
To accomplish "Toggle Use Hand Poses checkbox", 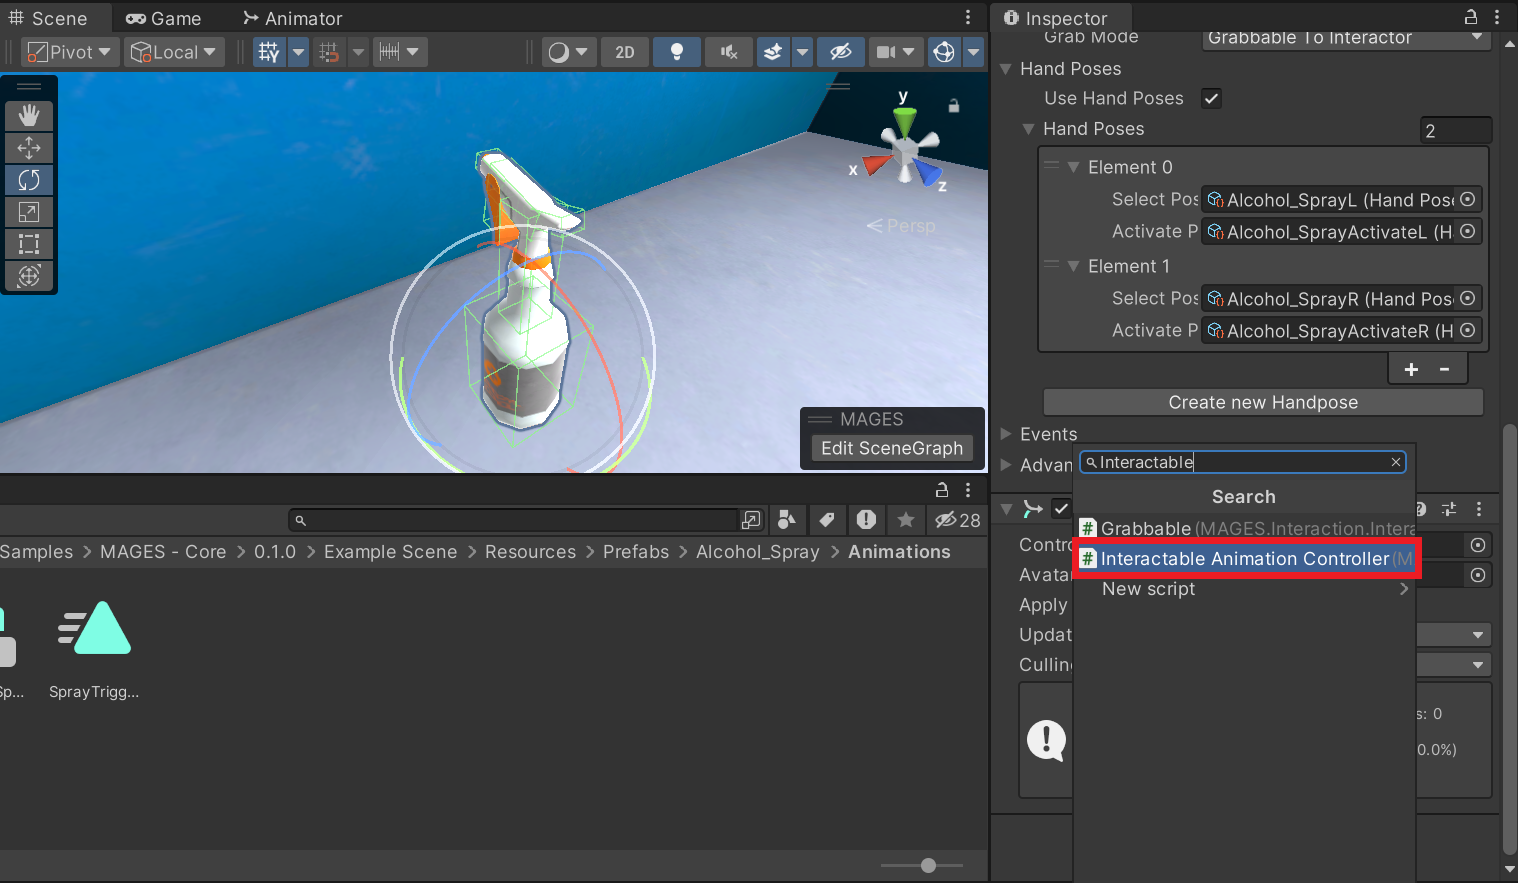I will coord(1212,98).
